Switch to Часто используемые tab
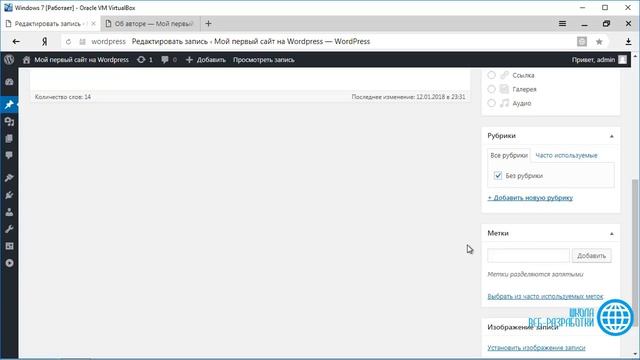The height and width of the screenshot is (360, 640). click(566, 156)
